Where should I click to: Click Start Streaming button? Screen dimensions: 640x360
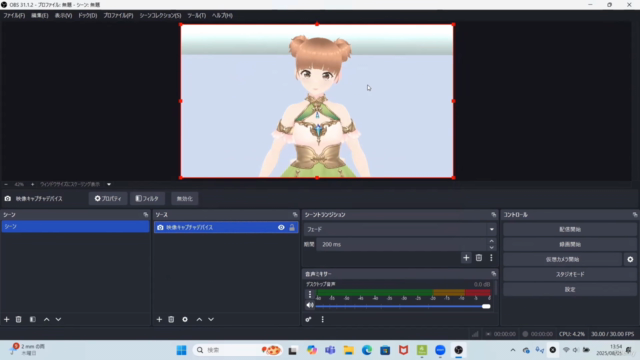pyautogui.click(x=570, y=229)
